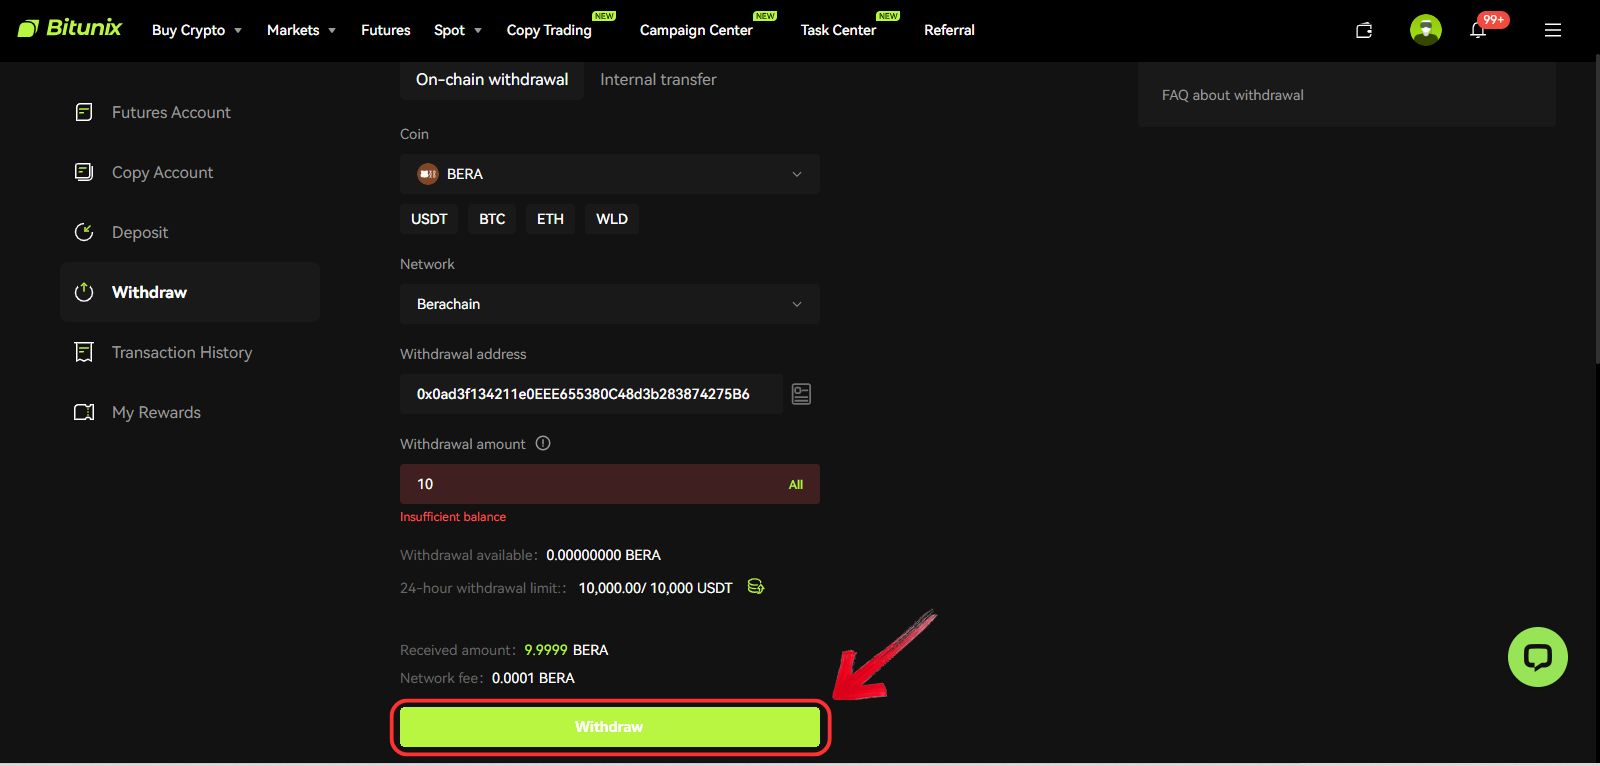Screen dimensions: 1600x766
Task: Select the BTC quick coin button
Action: pyautogui.click(x=492, y=219)
